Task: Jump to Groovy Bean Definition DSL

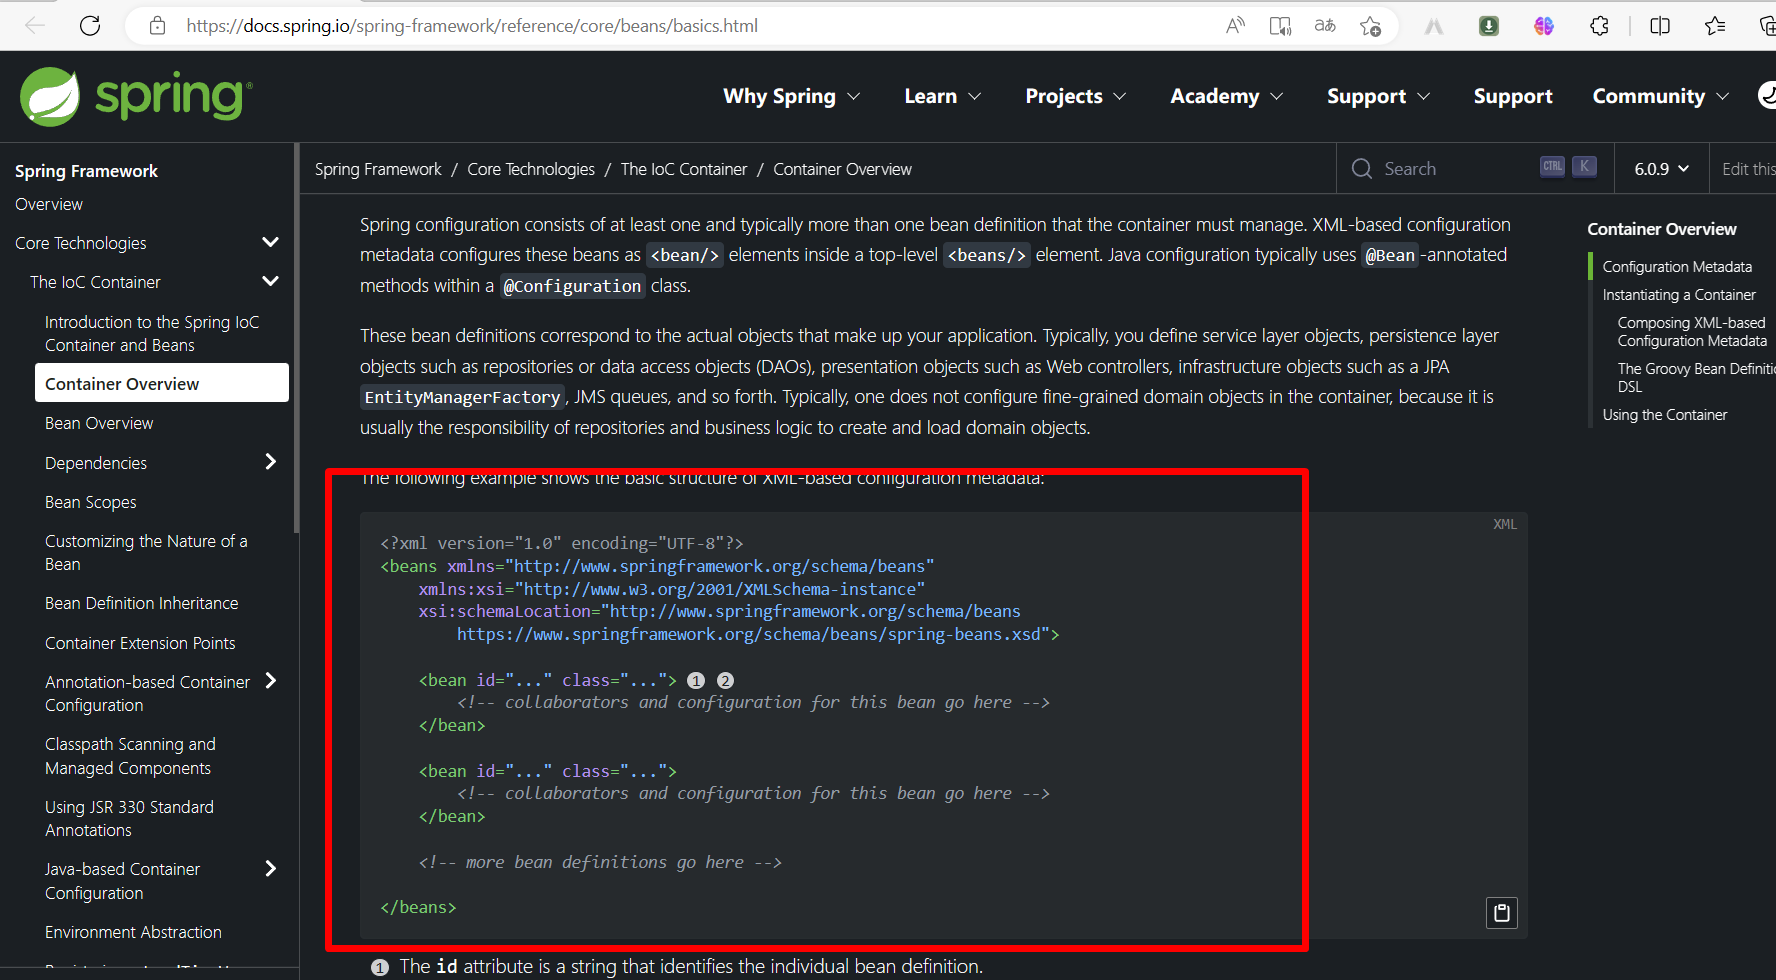Action: click(x=1696, y=378)
